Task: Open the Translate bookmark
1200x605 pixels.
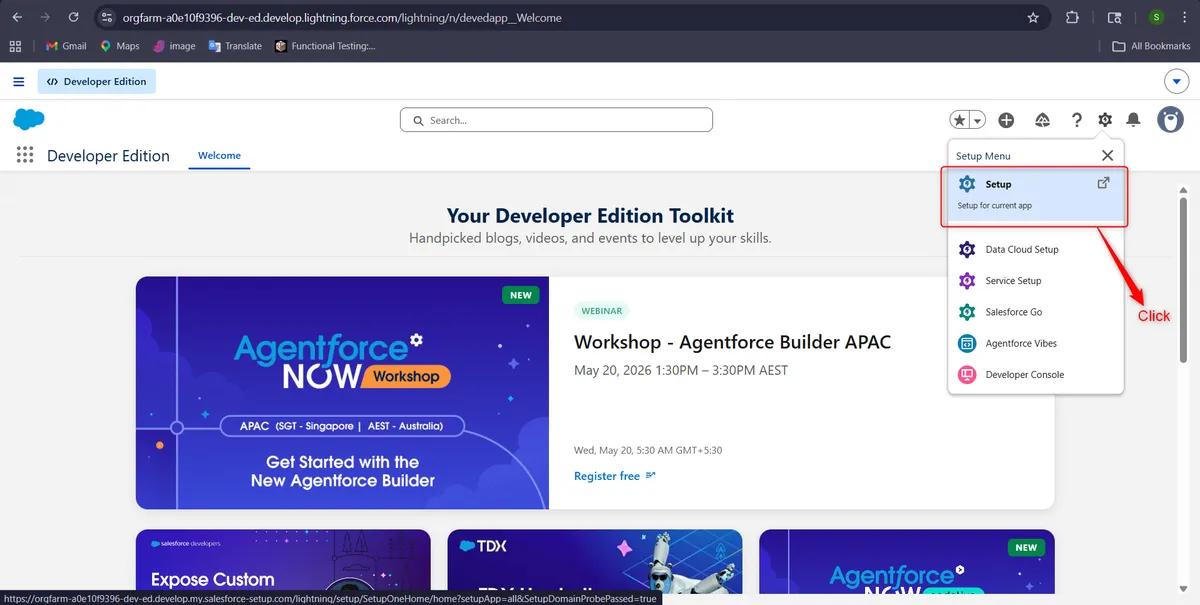Action: (x=235, y=46)
